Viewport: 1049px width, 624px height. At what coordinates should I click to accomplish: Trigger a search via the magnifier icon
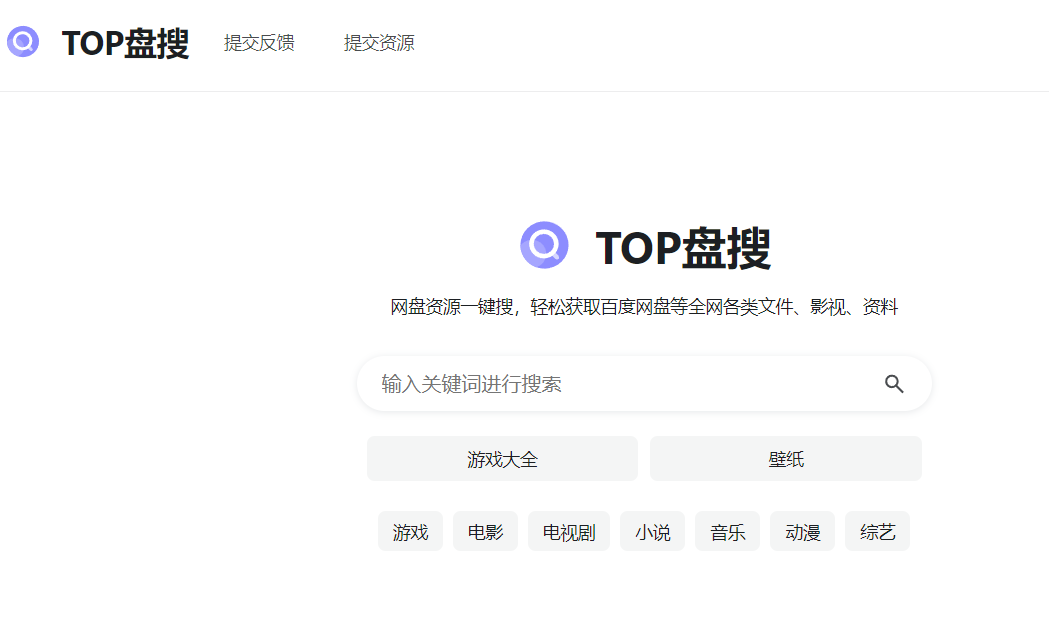[894, 383]
